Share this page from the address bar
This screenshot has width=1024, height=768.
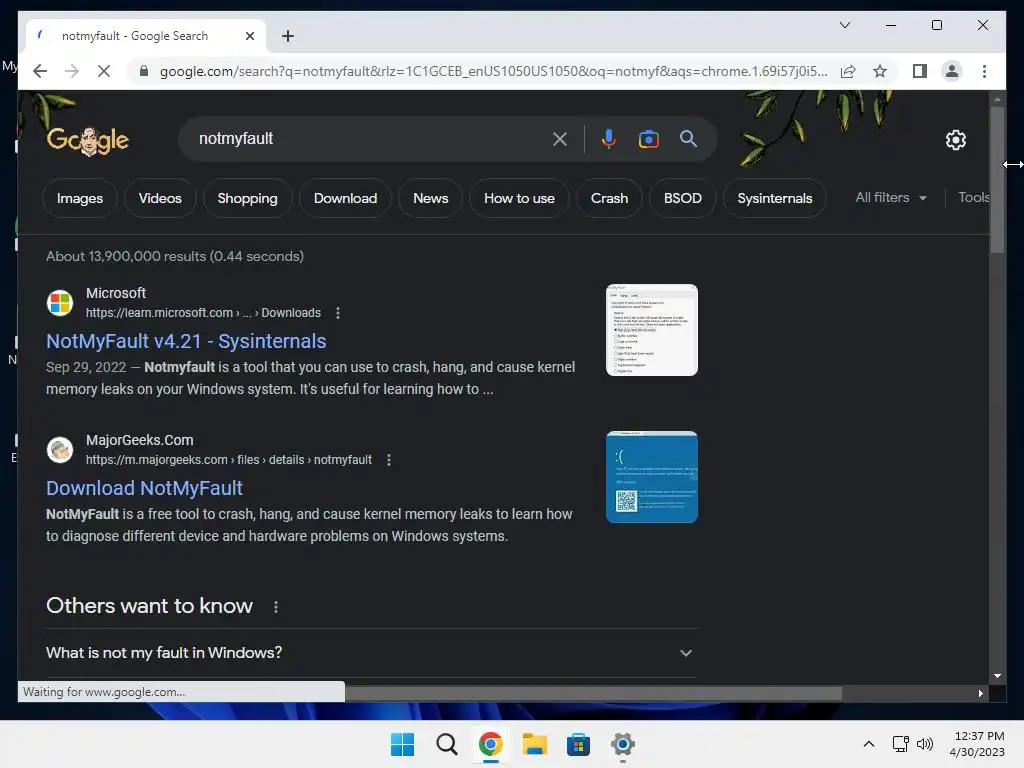(x=848, y=71)
